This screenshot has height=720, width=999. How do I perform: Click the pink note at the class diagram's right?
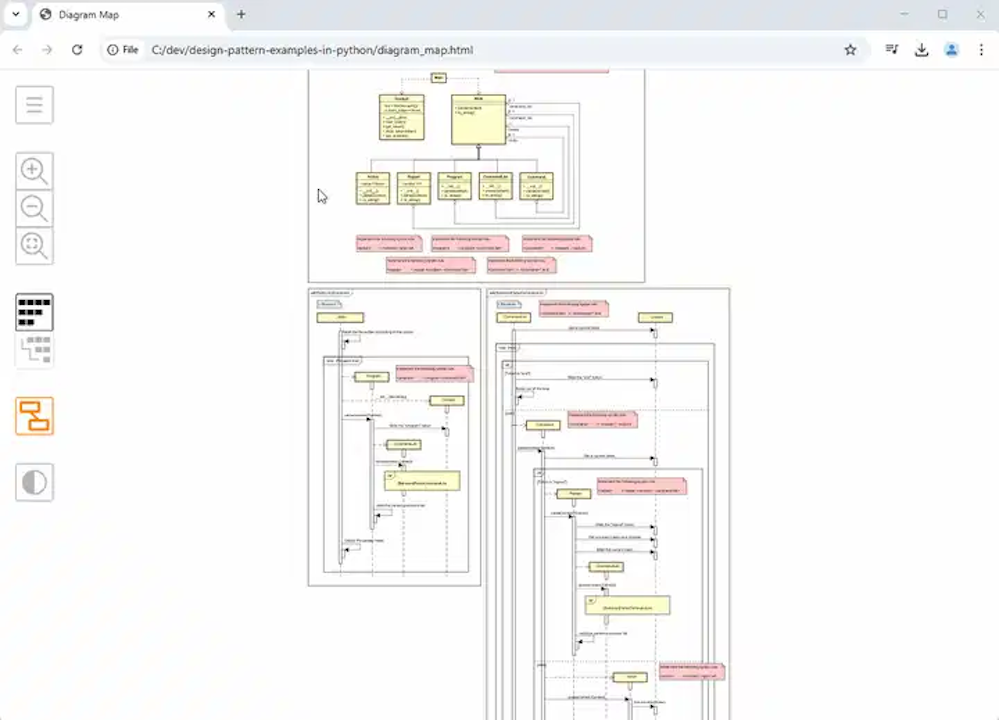coord(557,243)
